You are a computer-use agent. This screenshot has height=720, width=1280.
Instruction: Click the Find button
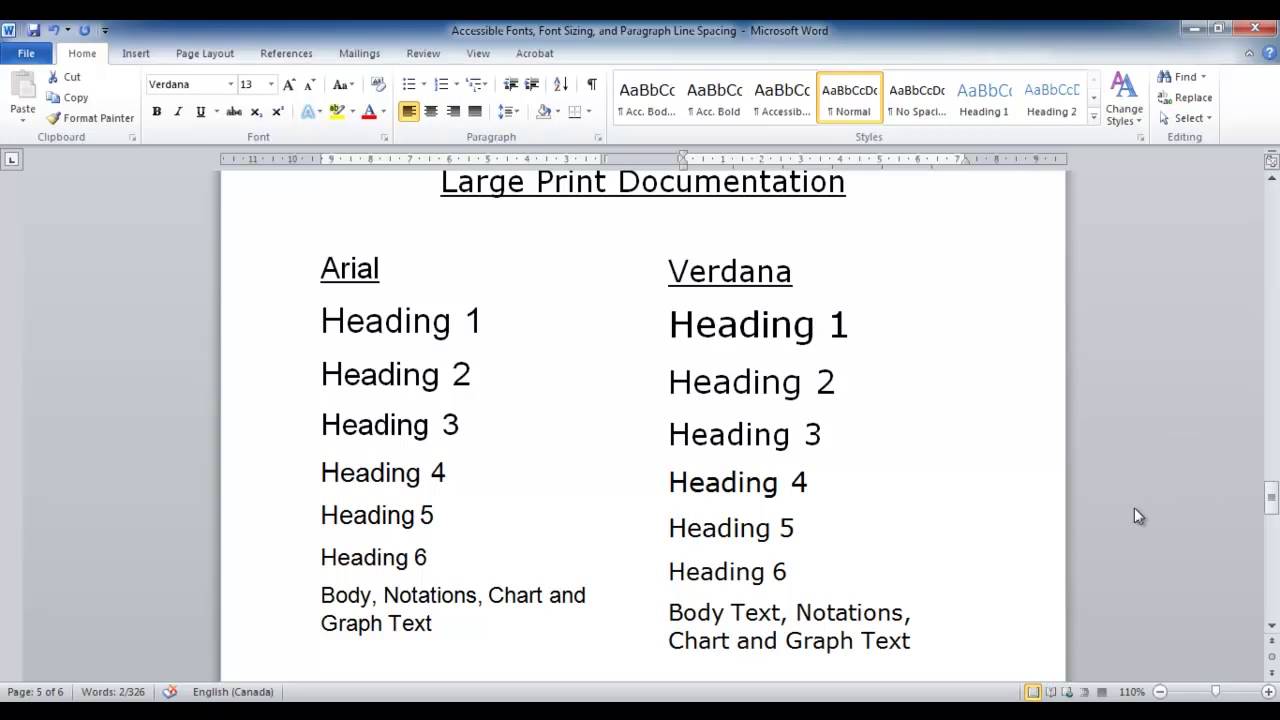coord(1181,77)
